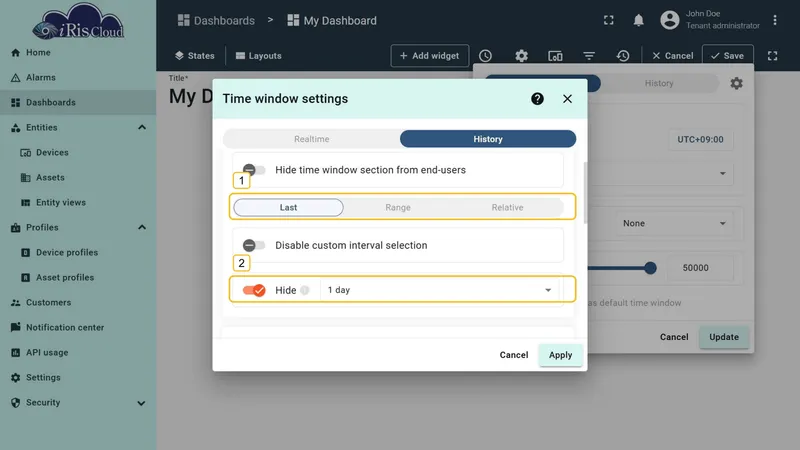800x450 pixels.
Task: Click Cancel in Time window settings dialog
Action: coord(513,355)
